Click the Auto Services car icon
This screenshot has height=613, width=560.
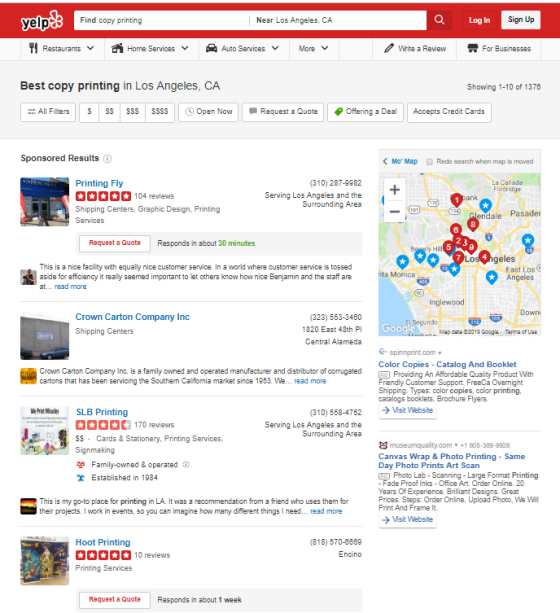coord(212,48)
